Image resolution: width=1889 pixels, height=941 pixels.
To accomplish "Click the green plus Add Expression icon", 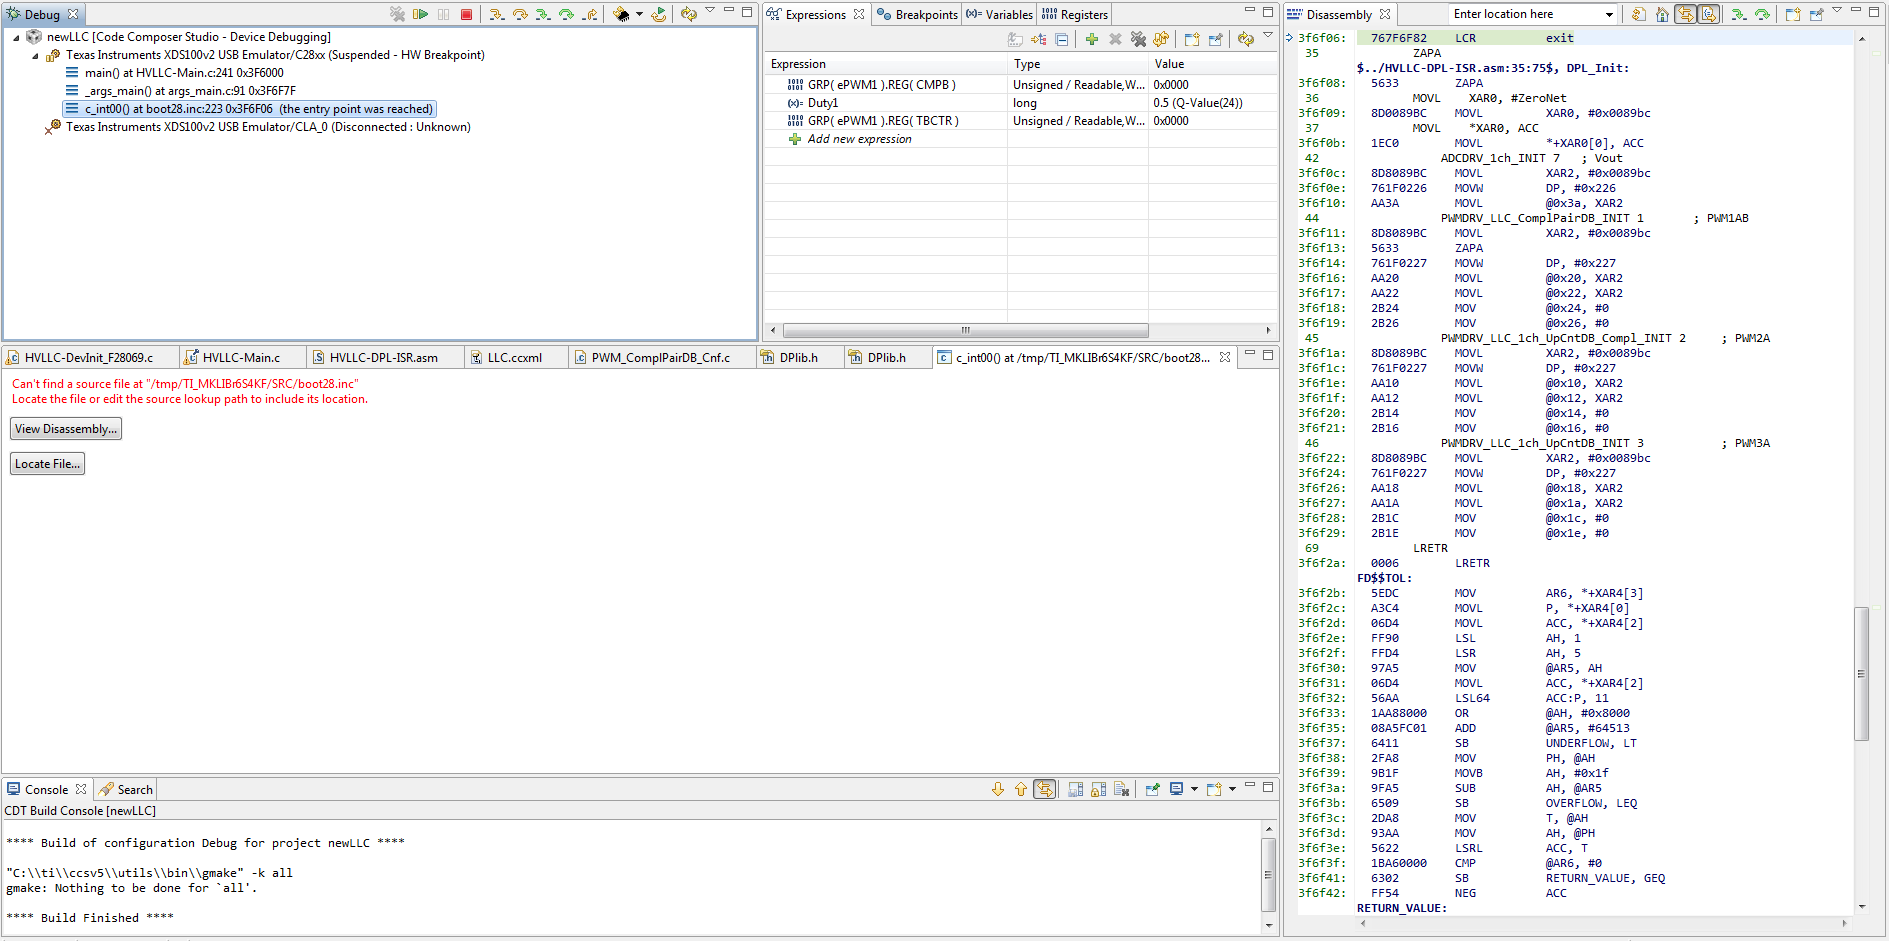I will [1092, 39].
